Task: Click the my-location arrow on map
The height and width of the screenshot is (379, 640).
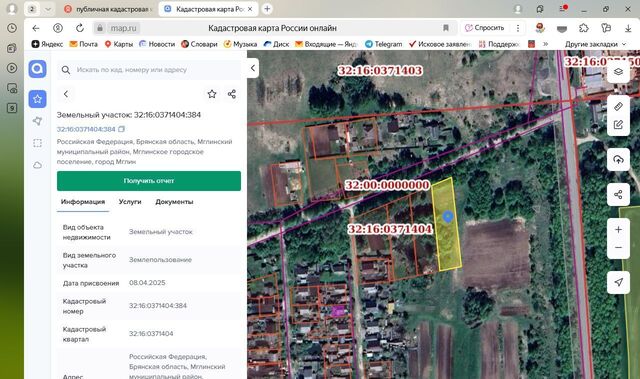Action: pos(618,282)
